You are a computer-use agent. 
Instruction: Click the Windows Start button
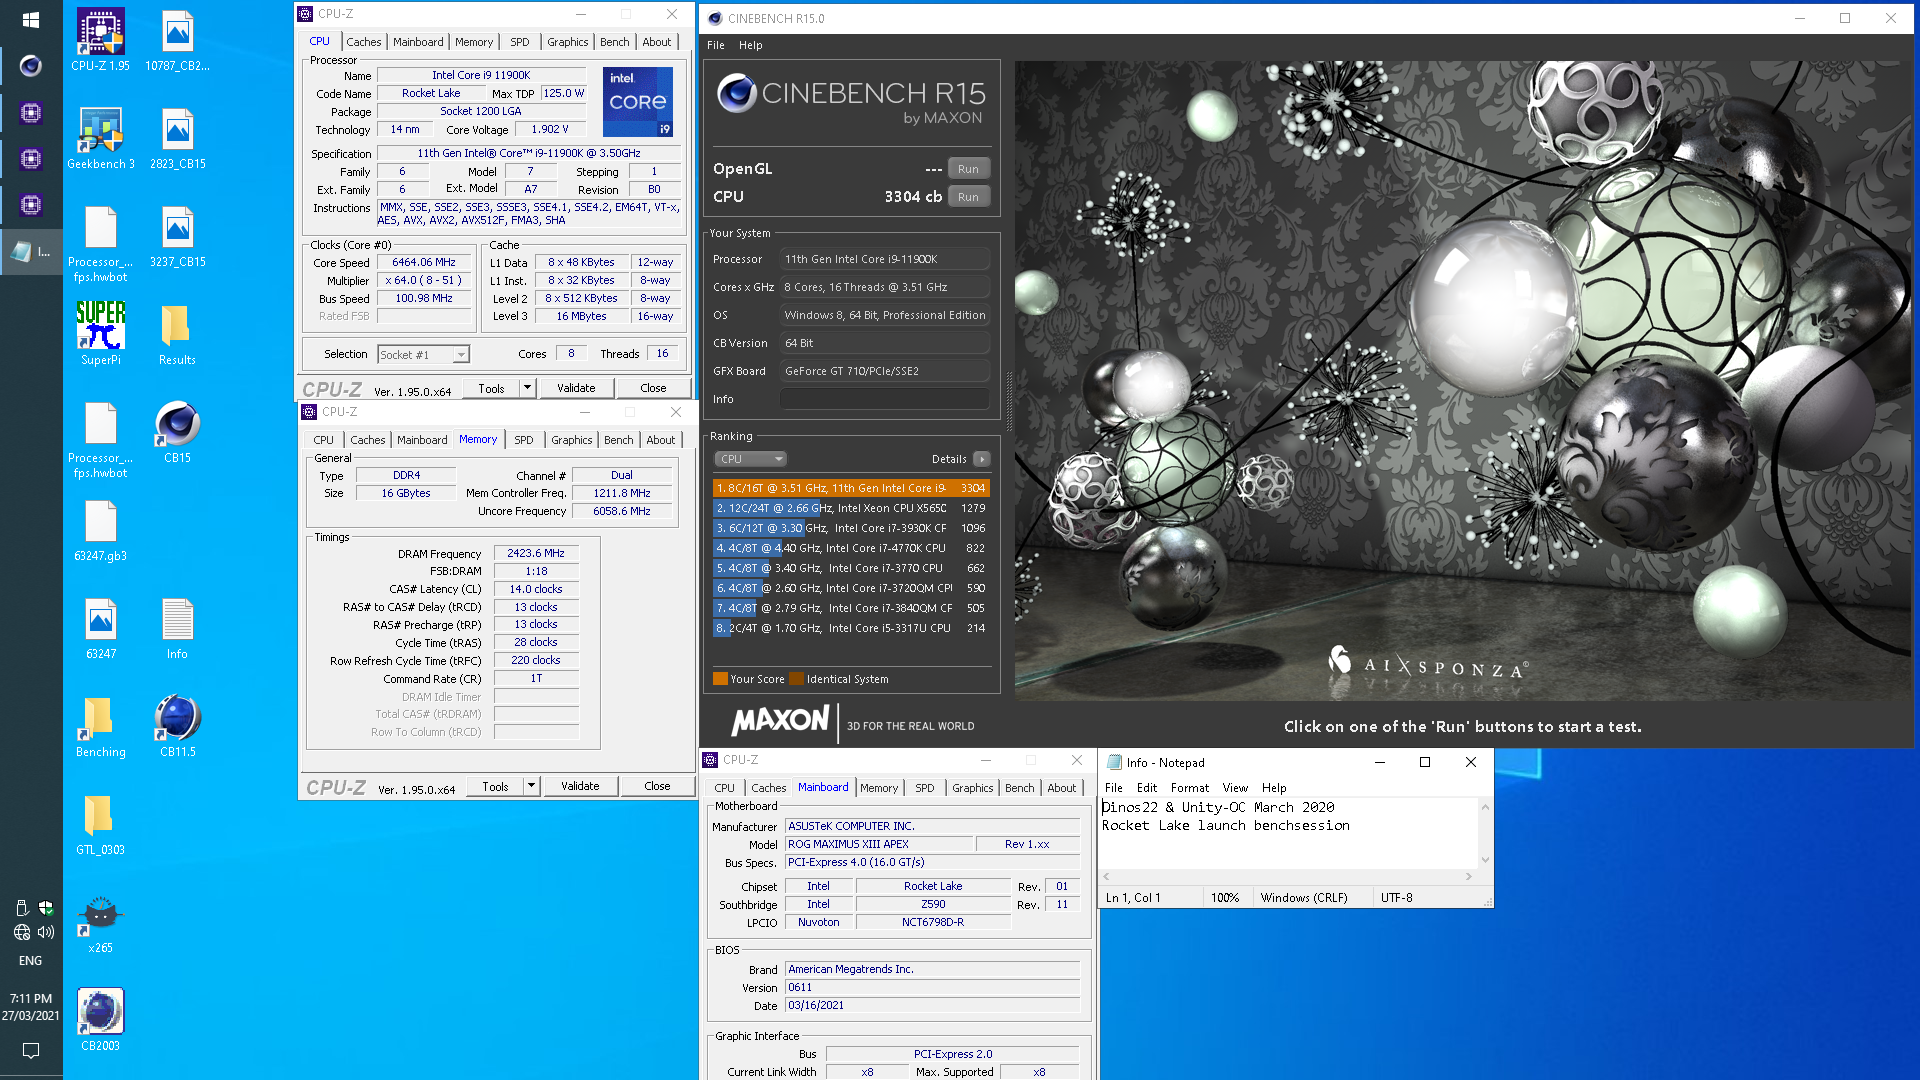point(31,20)
